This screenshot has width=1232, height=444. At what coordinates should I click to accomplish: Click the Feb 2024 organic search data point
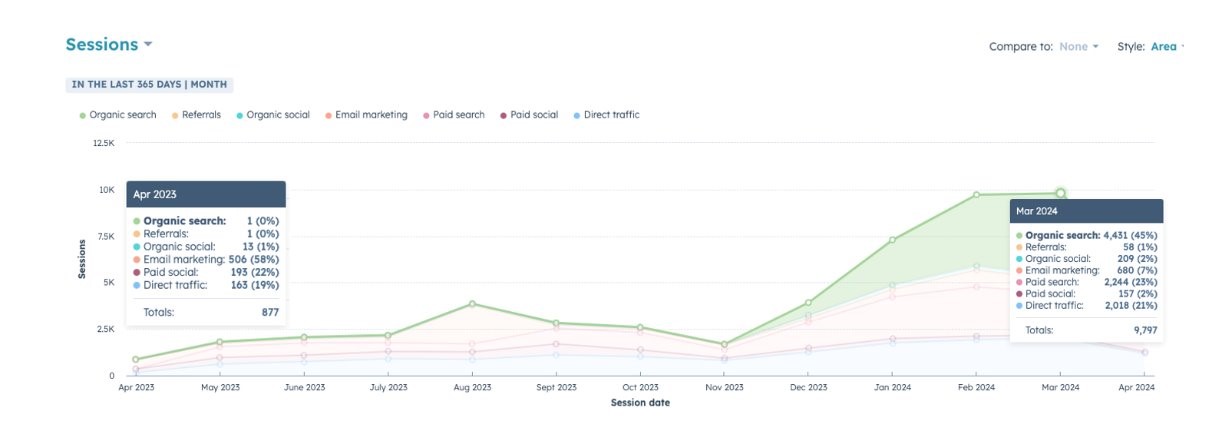tap(977, 195)
